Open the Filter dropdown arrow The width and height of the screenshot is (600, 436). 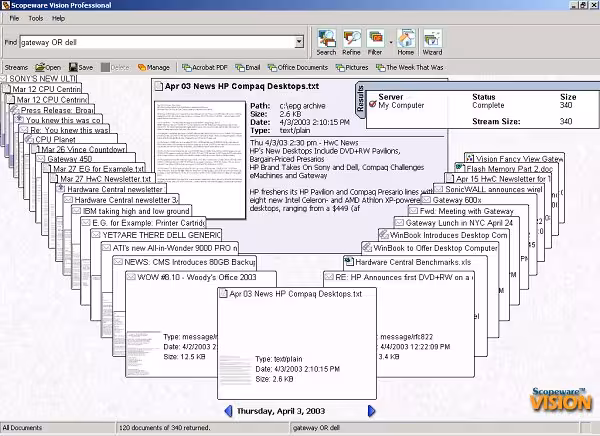[391, 42]
